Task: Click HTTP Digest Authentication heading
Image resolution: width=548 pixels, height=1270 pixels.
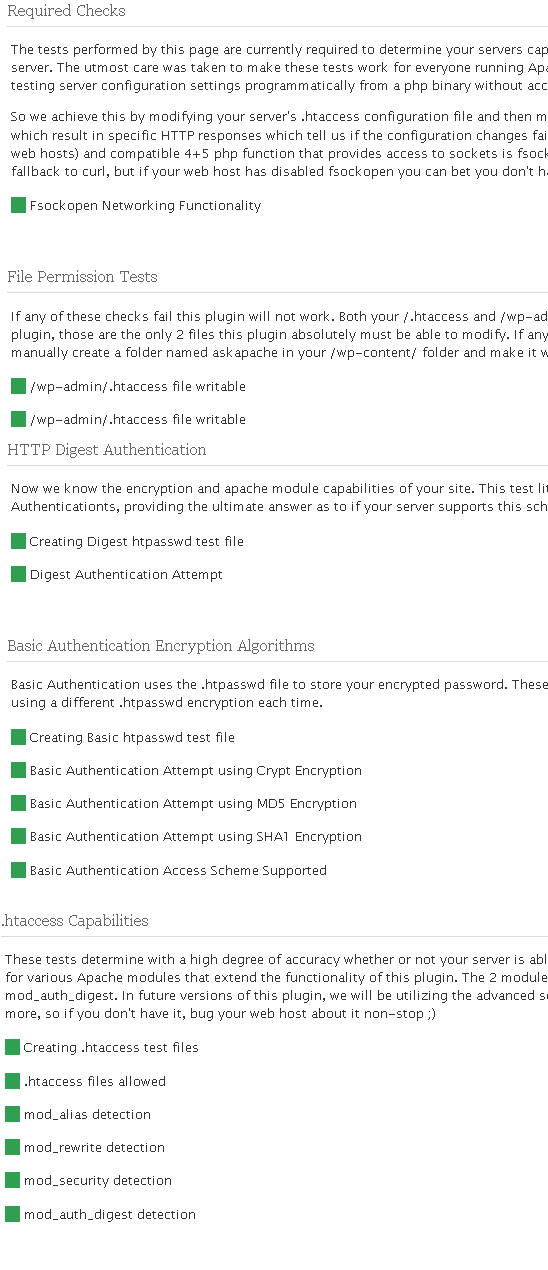Action: [x=107, y=450]
